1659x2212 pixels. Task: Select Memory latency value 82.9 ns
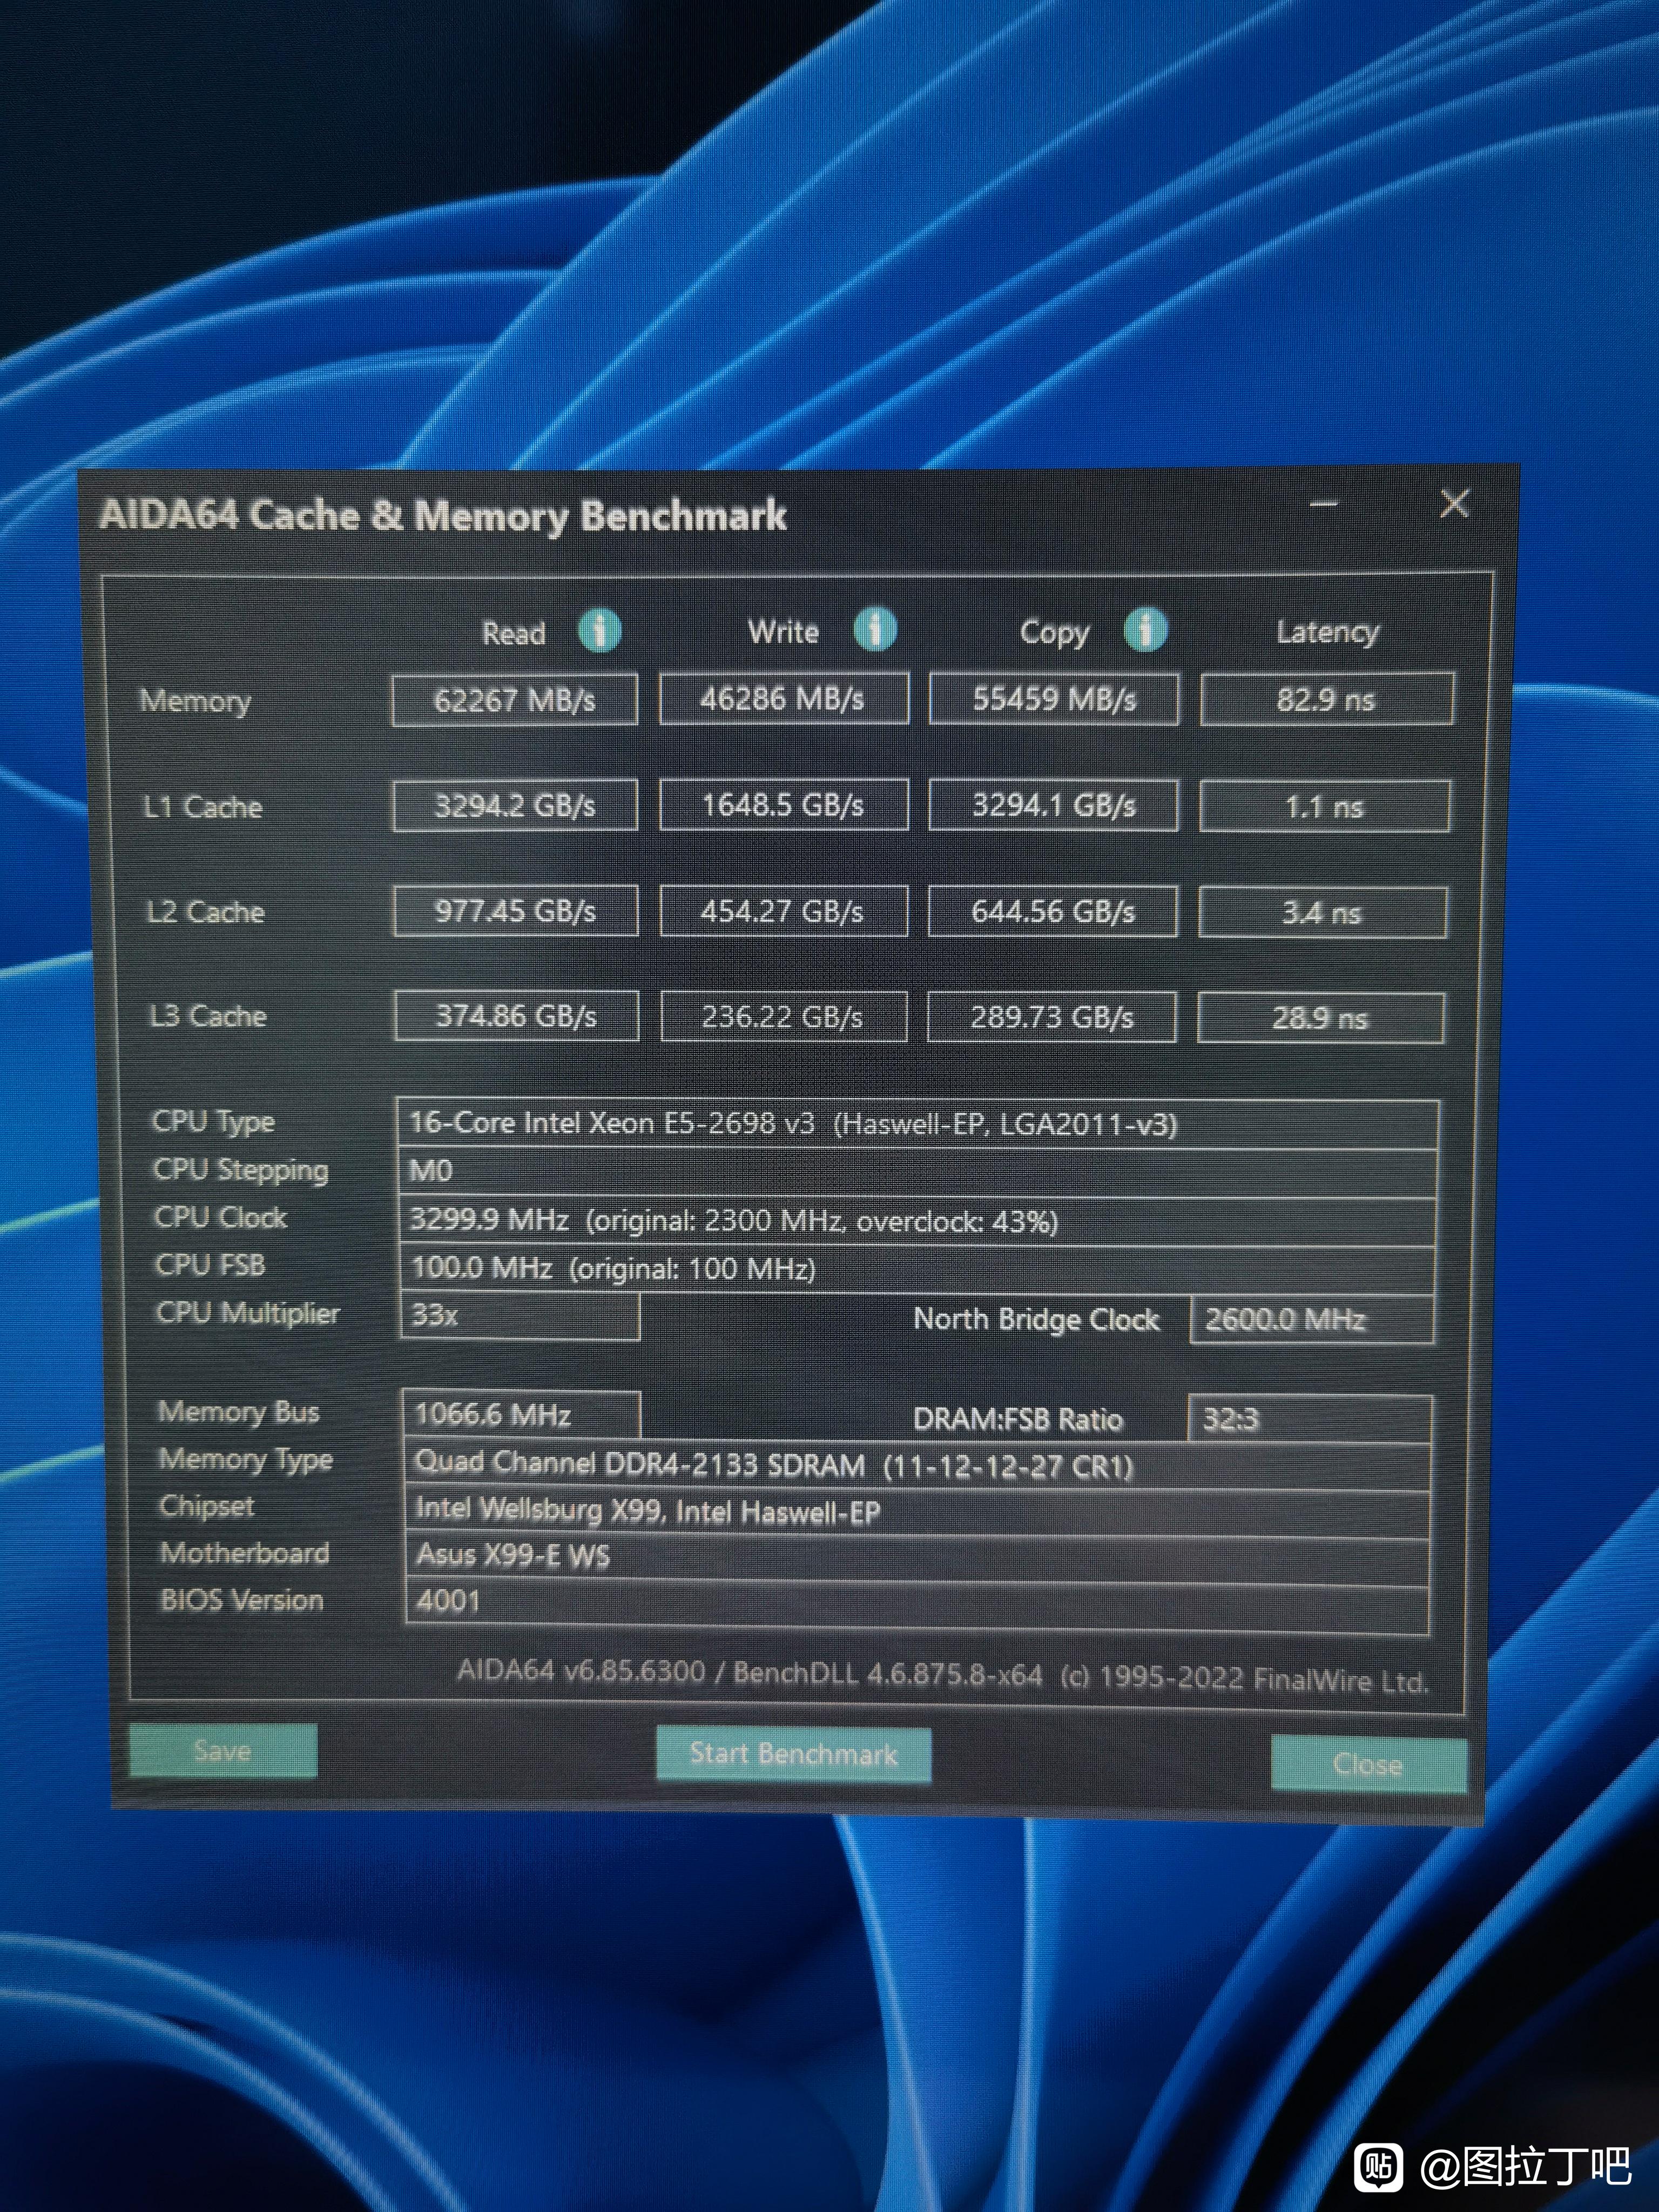(1326, 699)
